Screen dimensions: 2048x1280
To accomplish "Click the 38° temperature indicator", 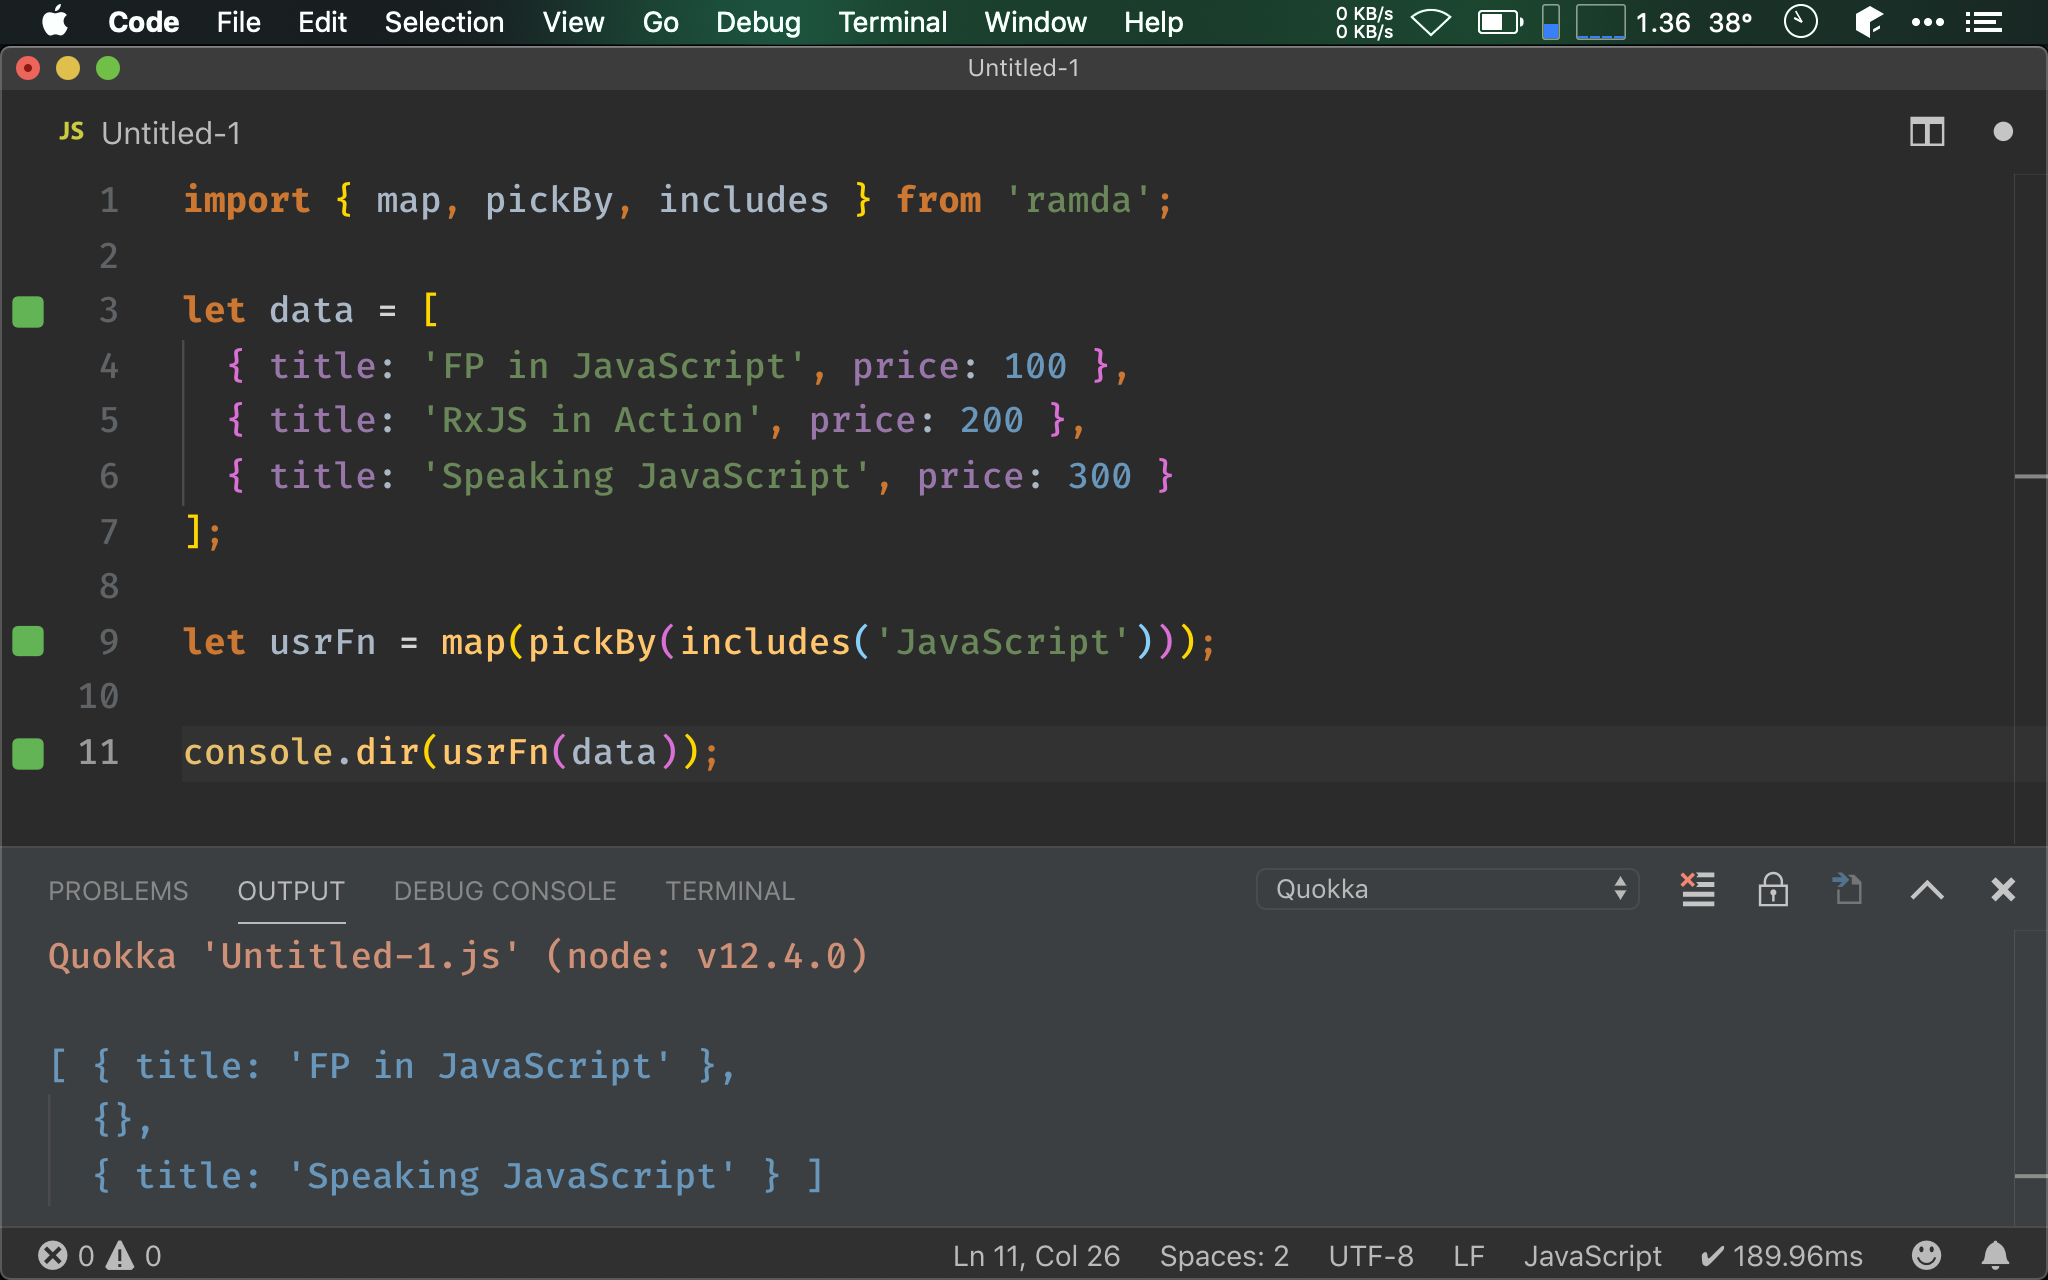I will pyautogui.click(x=1730, y=22).
